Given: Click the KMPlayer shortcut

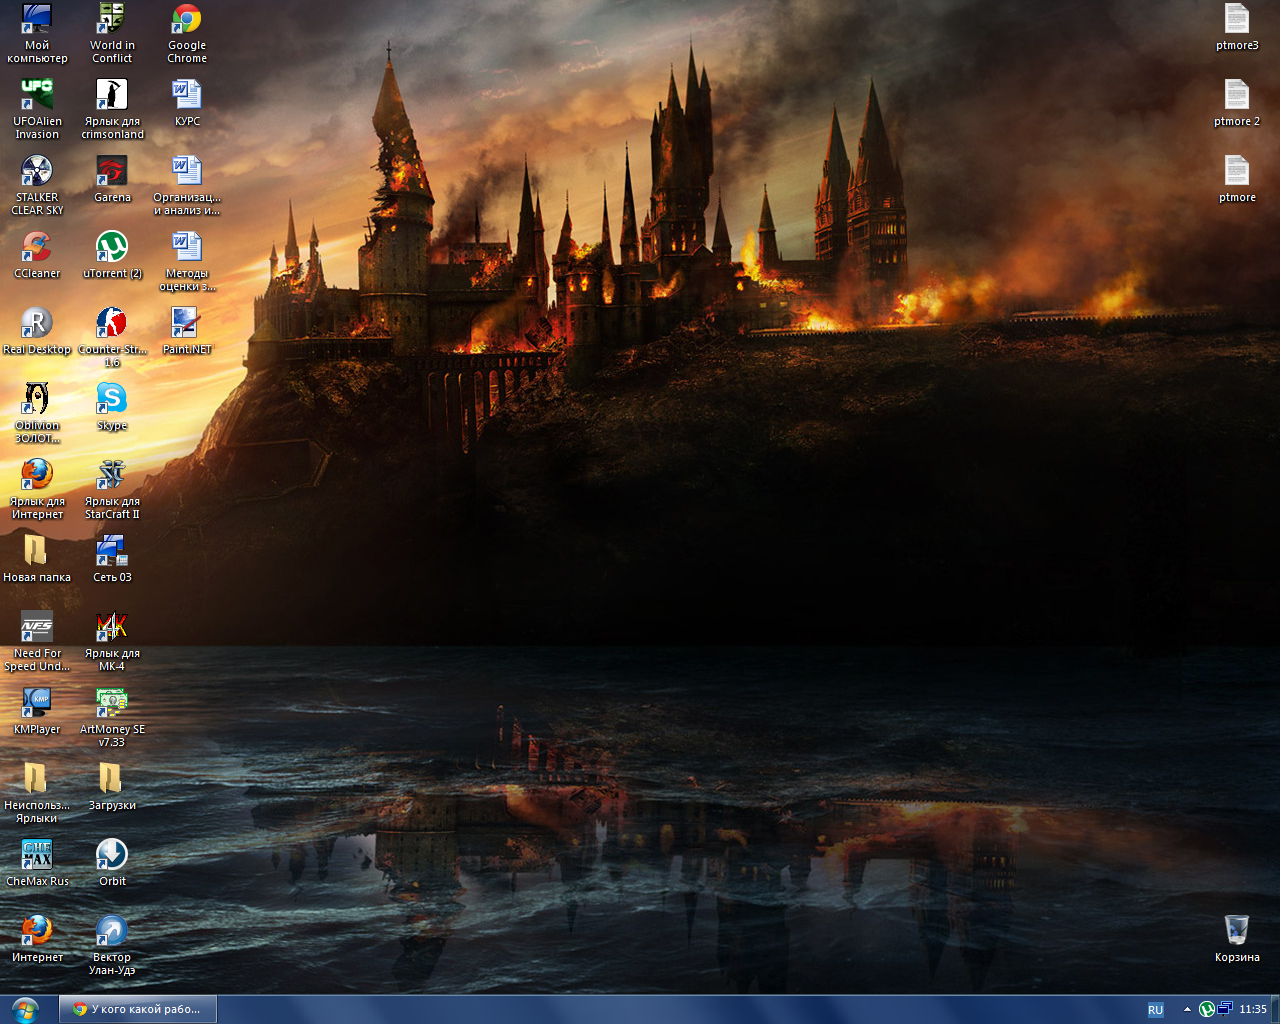Looking at the screenshot, I should click(37, 704).
